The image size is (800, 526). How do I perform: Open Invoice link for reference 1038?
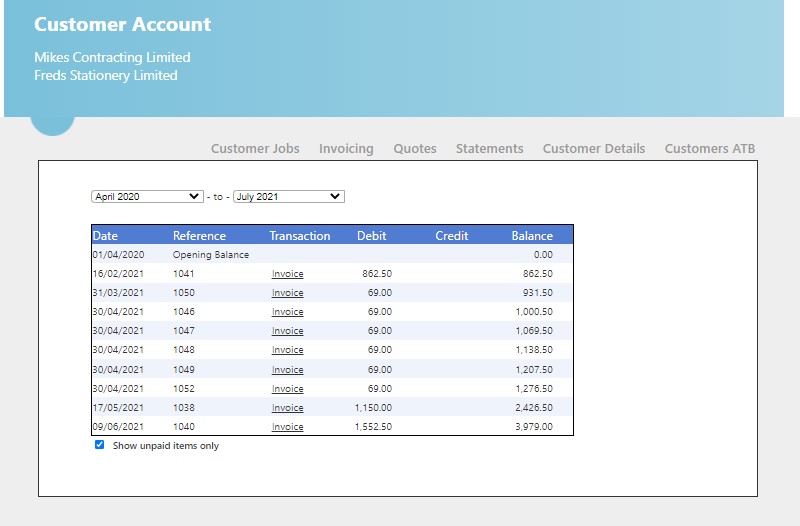point(288,408)
